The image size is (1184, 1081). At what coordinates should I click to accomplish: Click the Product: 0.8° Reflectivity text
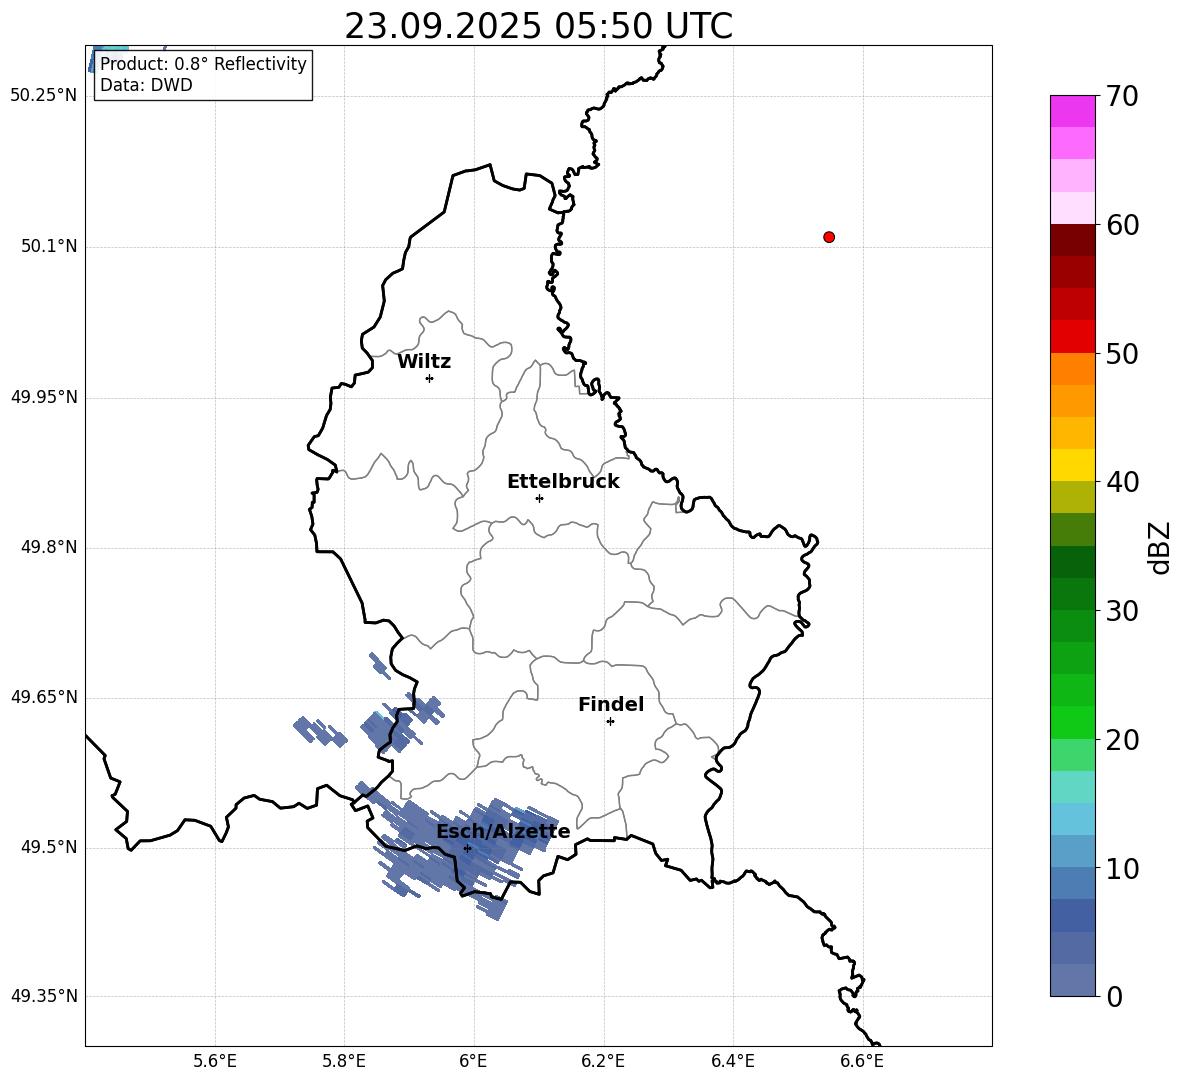click(x=203, y=63)
